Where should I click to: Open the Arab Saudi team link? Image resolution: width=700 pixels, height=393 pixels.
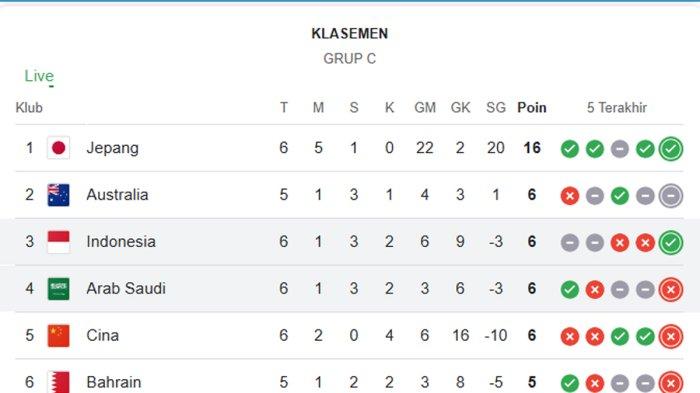click(126, 288)
